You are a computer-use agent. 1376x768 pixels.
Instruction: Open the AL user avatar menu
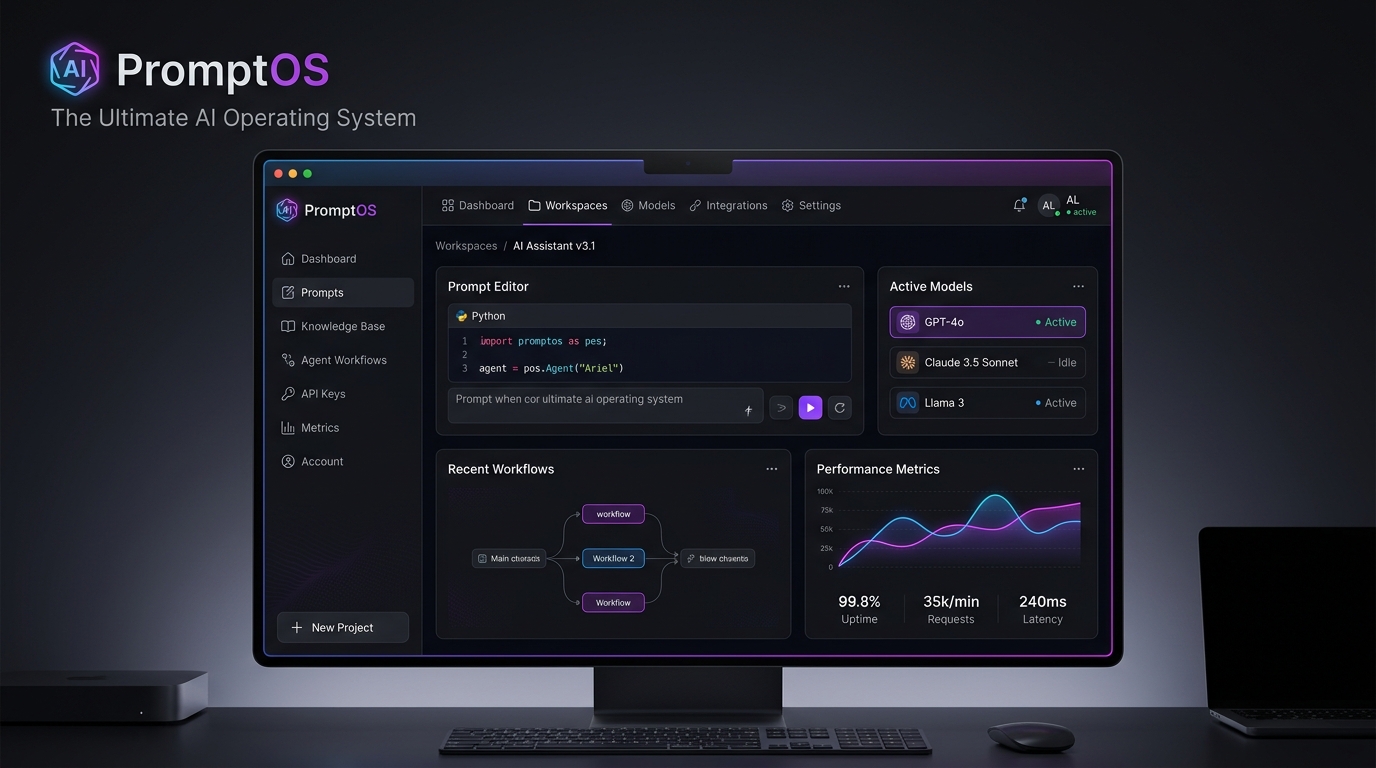click(1048, 206)
